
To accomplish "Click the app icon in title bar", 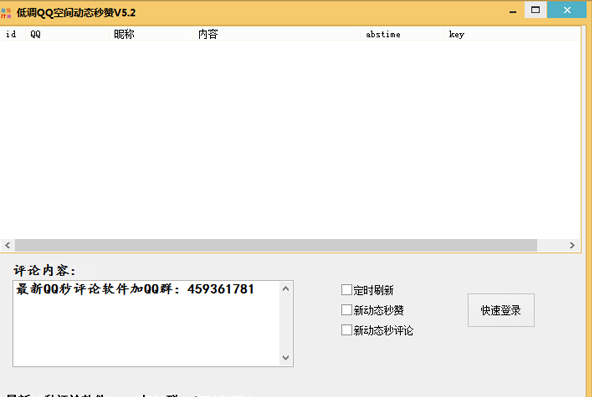I will (x=6, y=13).
